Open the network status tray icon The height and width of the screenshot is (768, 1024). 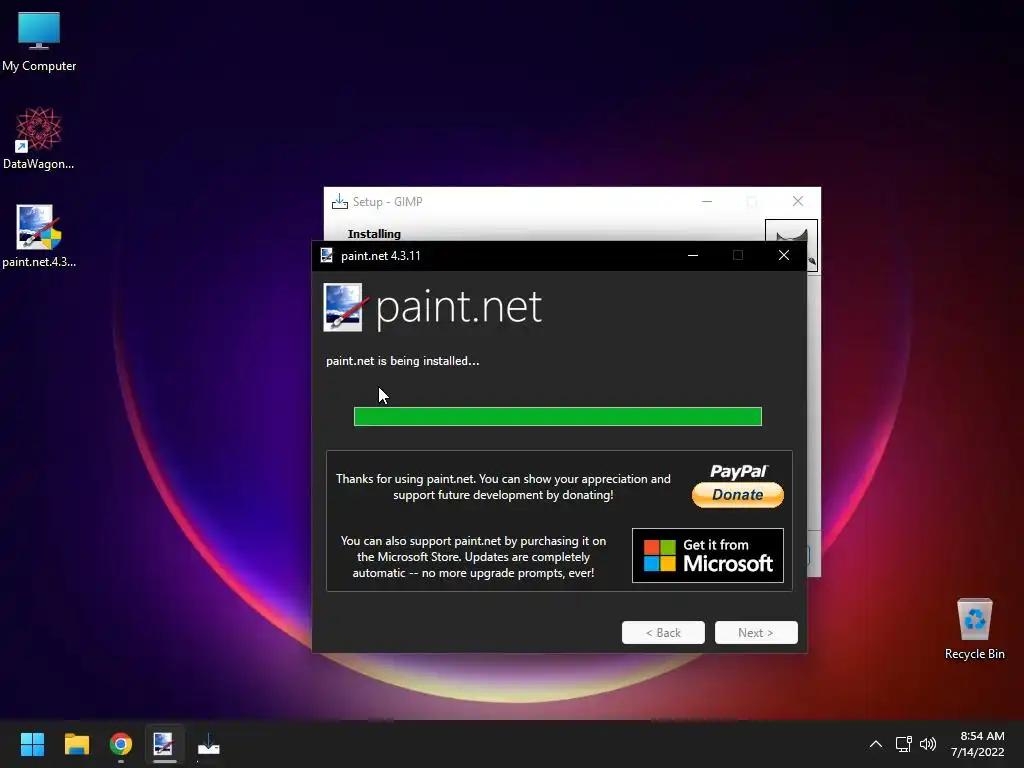pos(903,744)
